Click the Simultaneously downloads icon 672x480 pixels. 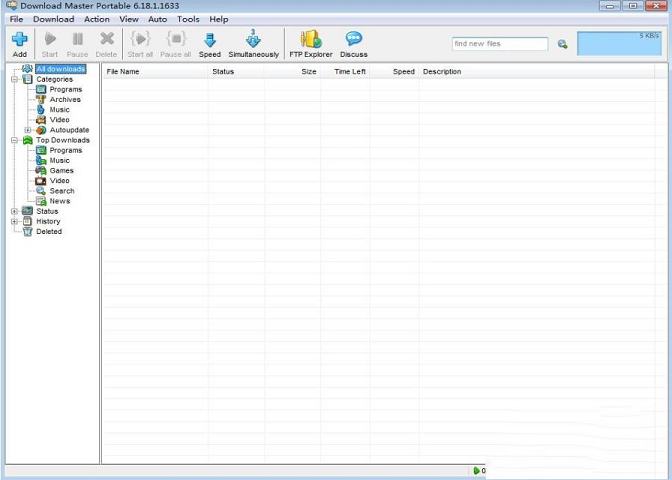pos(253,40)
